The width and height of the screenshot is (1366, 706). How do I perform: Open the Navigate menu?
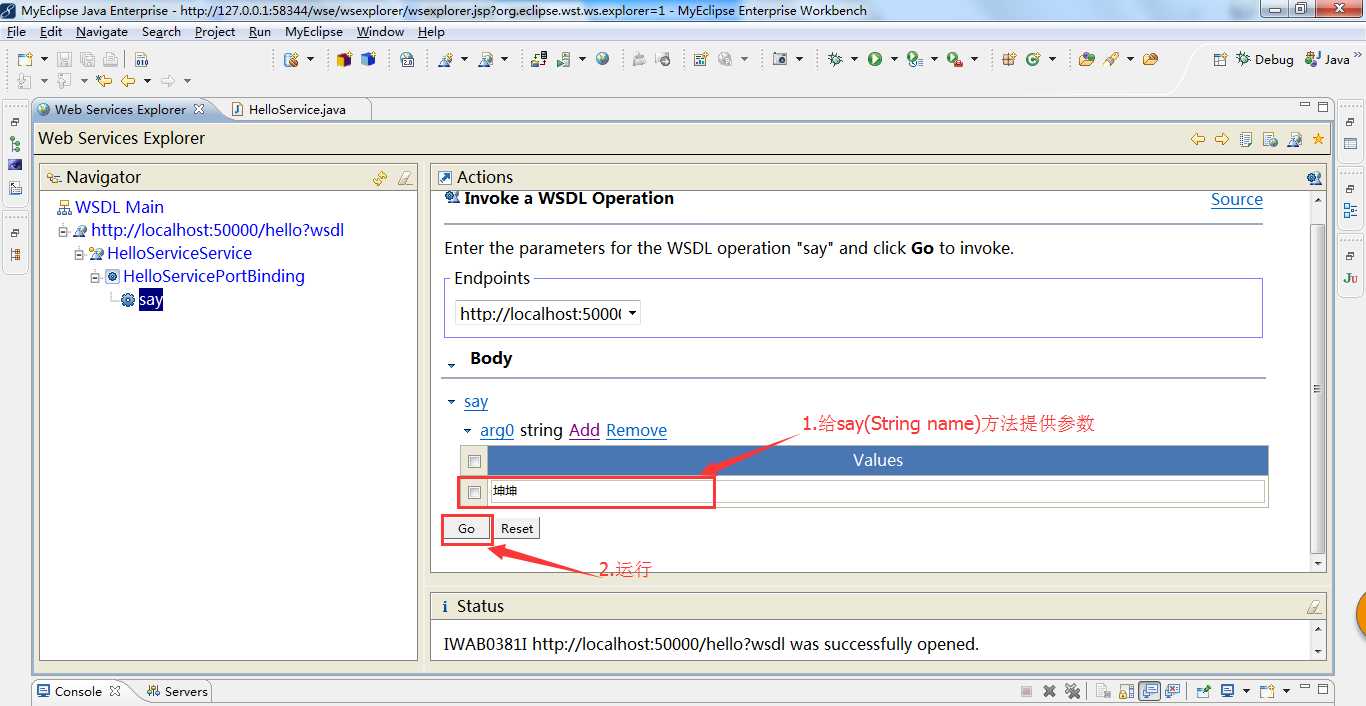coord(102,32)
